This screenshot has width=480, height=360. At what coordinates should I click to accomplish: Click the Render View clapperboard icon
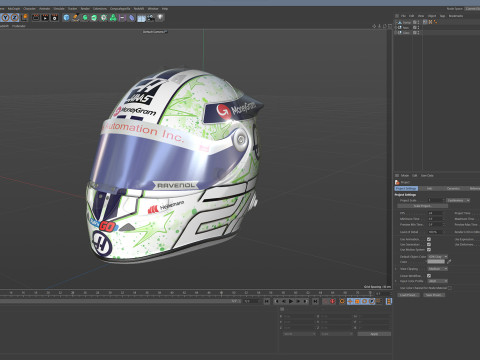(36, 17)
